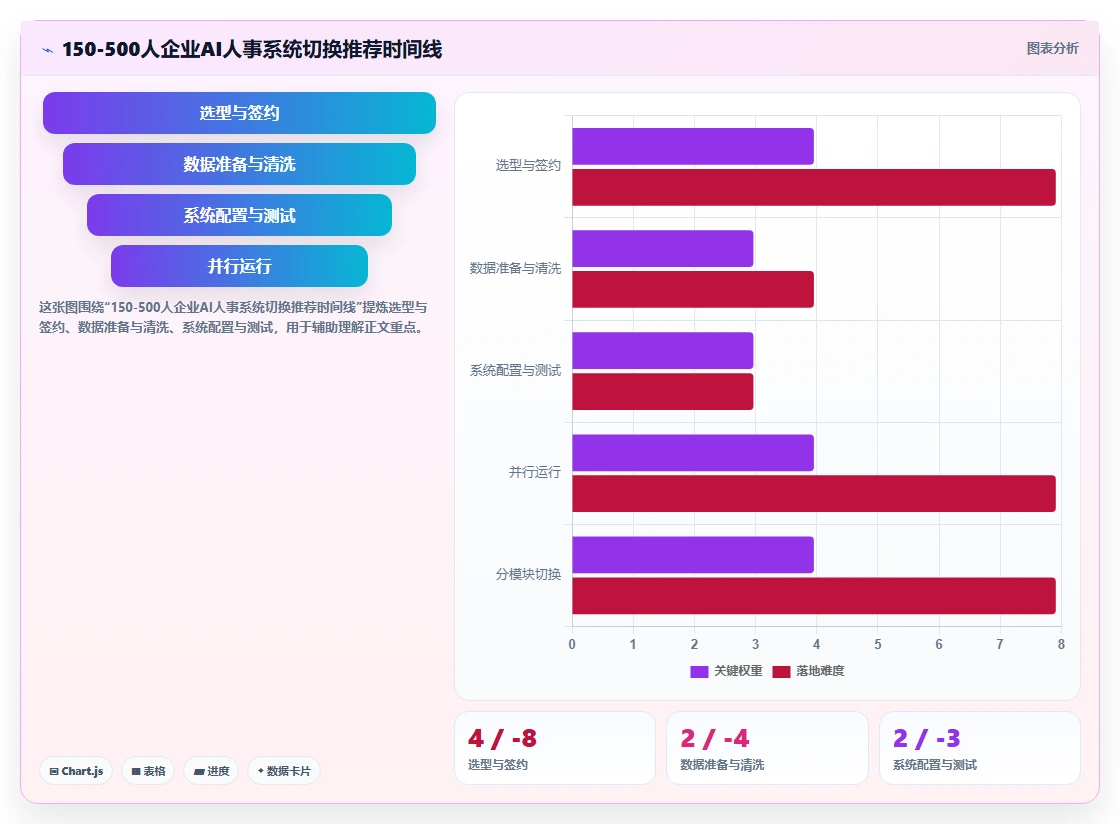Toggle the 落地难度 legend item

point(809,671)
